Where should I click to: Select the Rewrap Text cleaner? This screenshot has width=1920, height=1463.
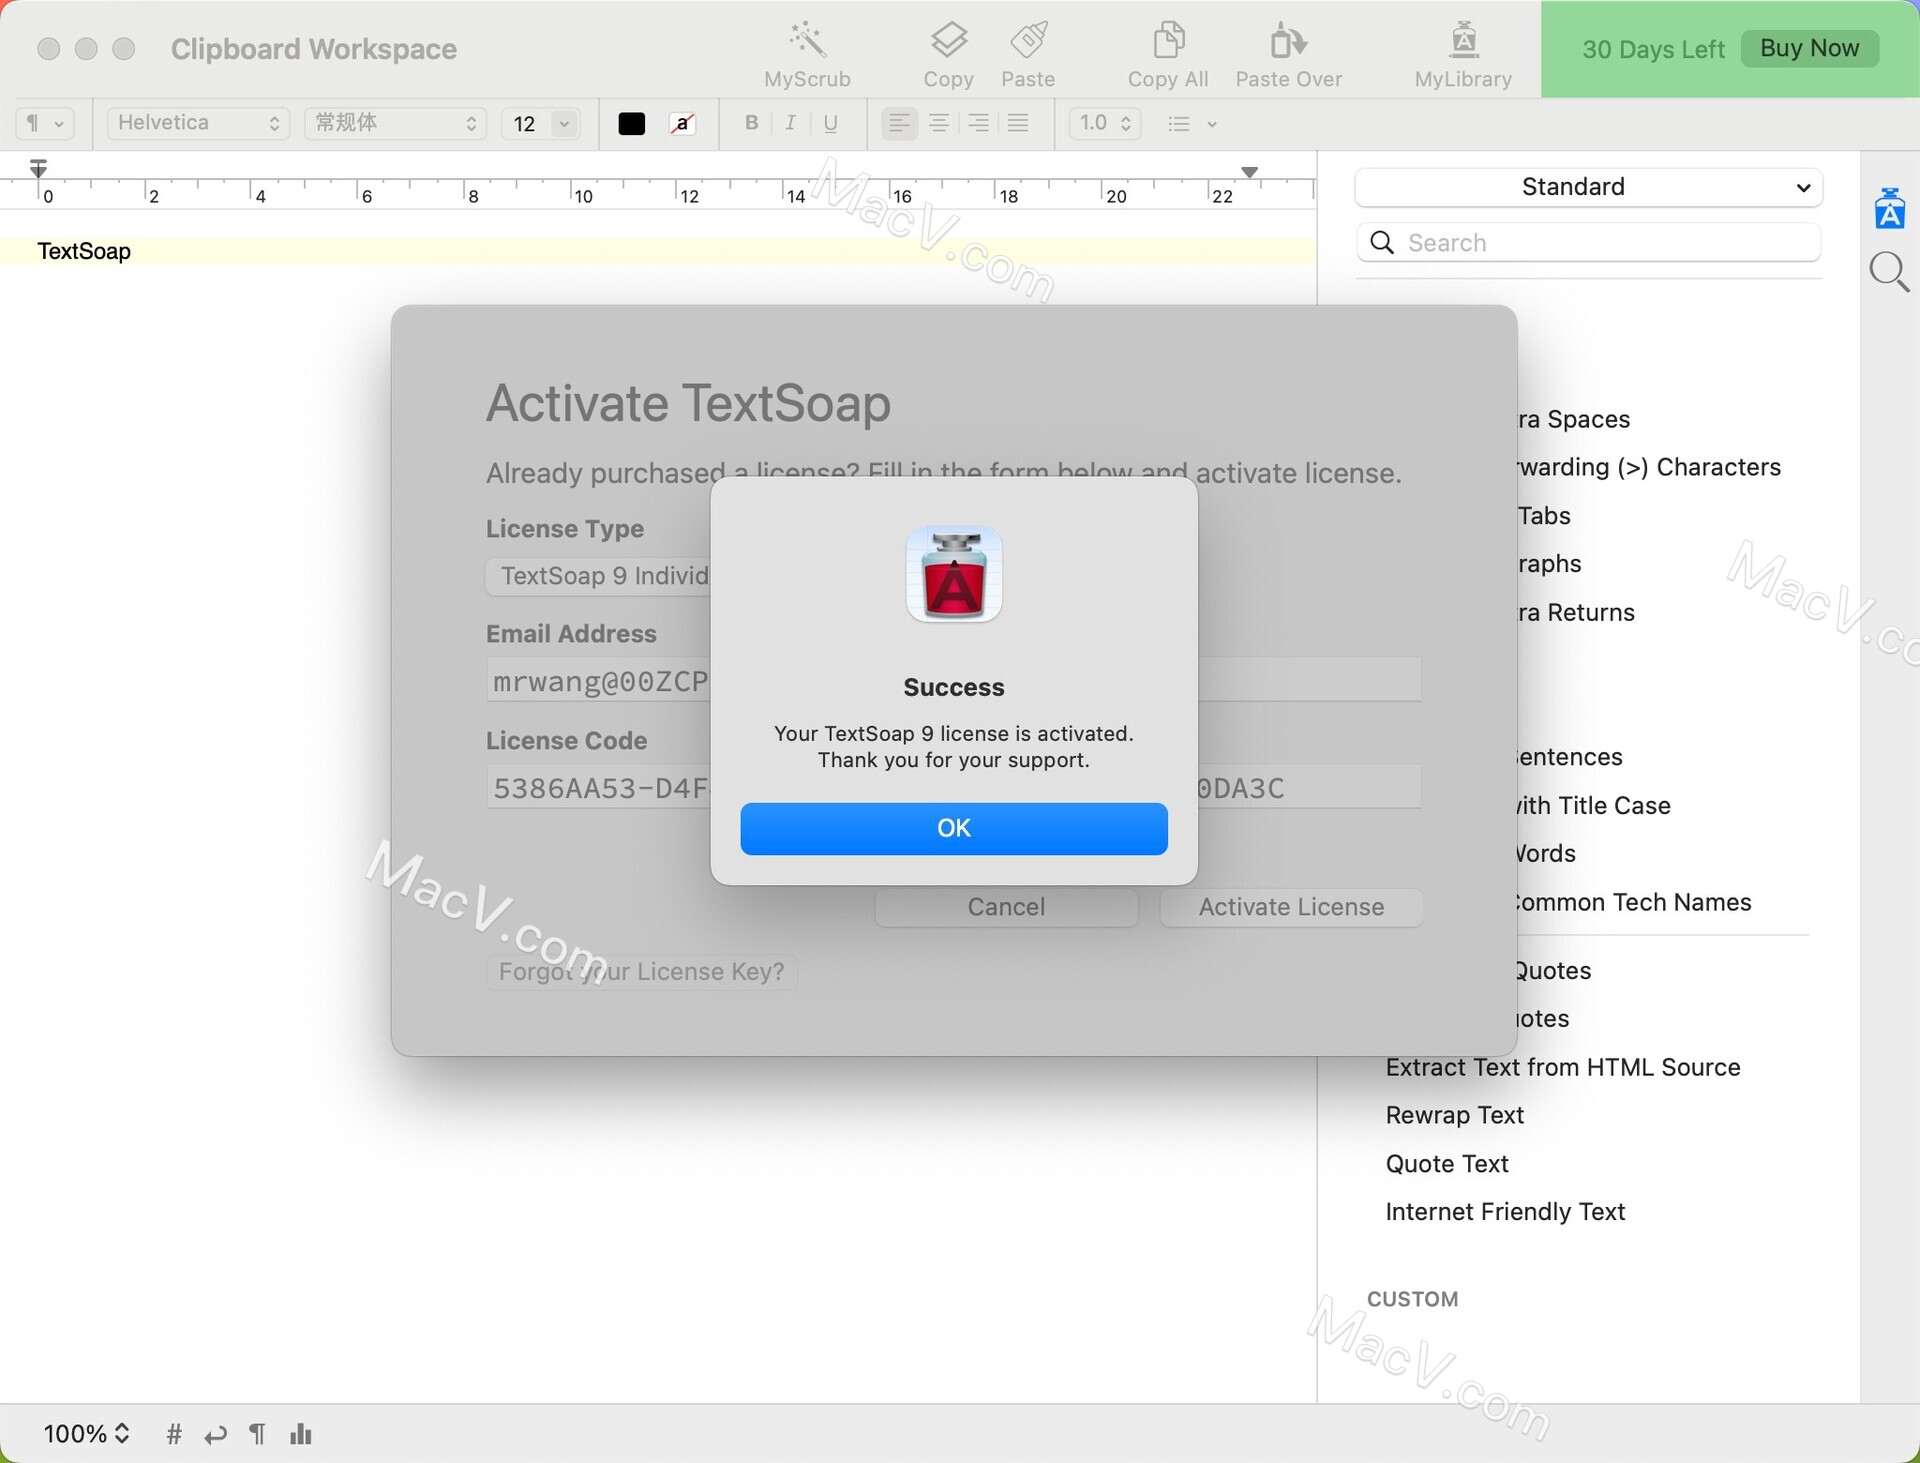pos(1454,1115)
